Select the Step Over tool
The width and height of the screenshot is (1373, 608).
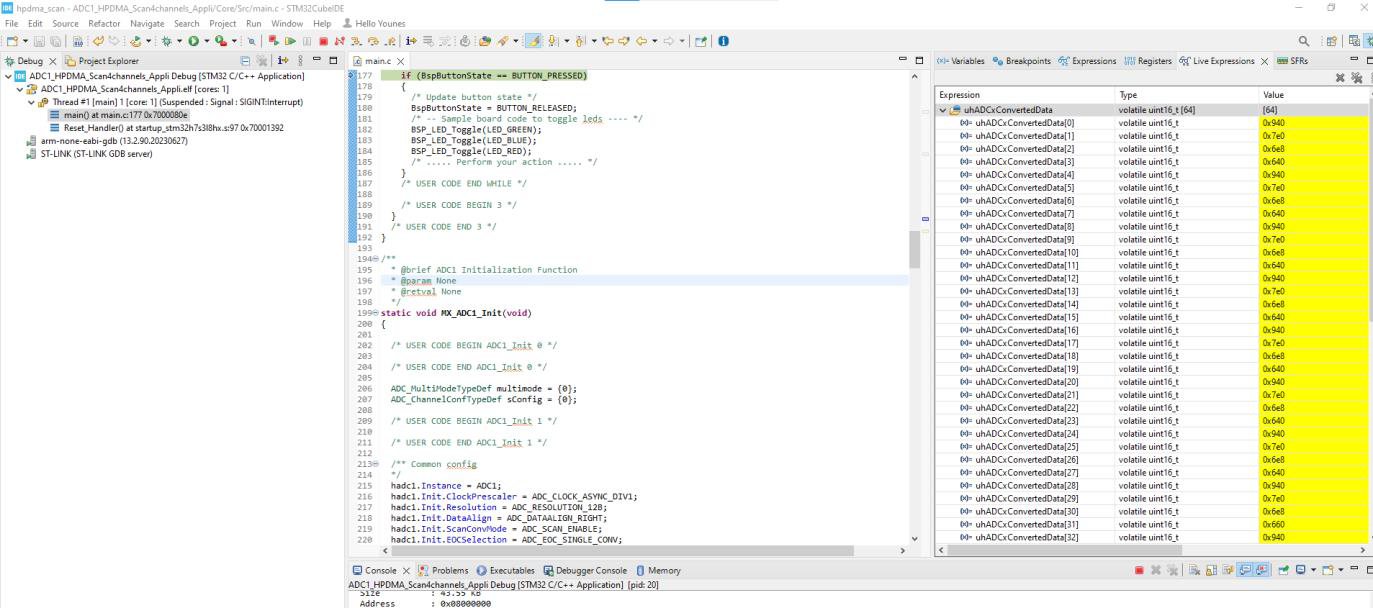click(x=374, y=40)
